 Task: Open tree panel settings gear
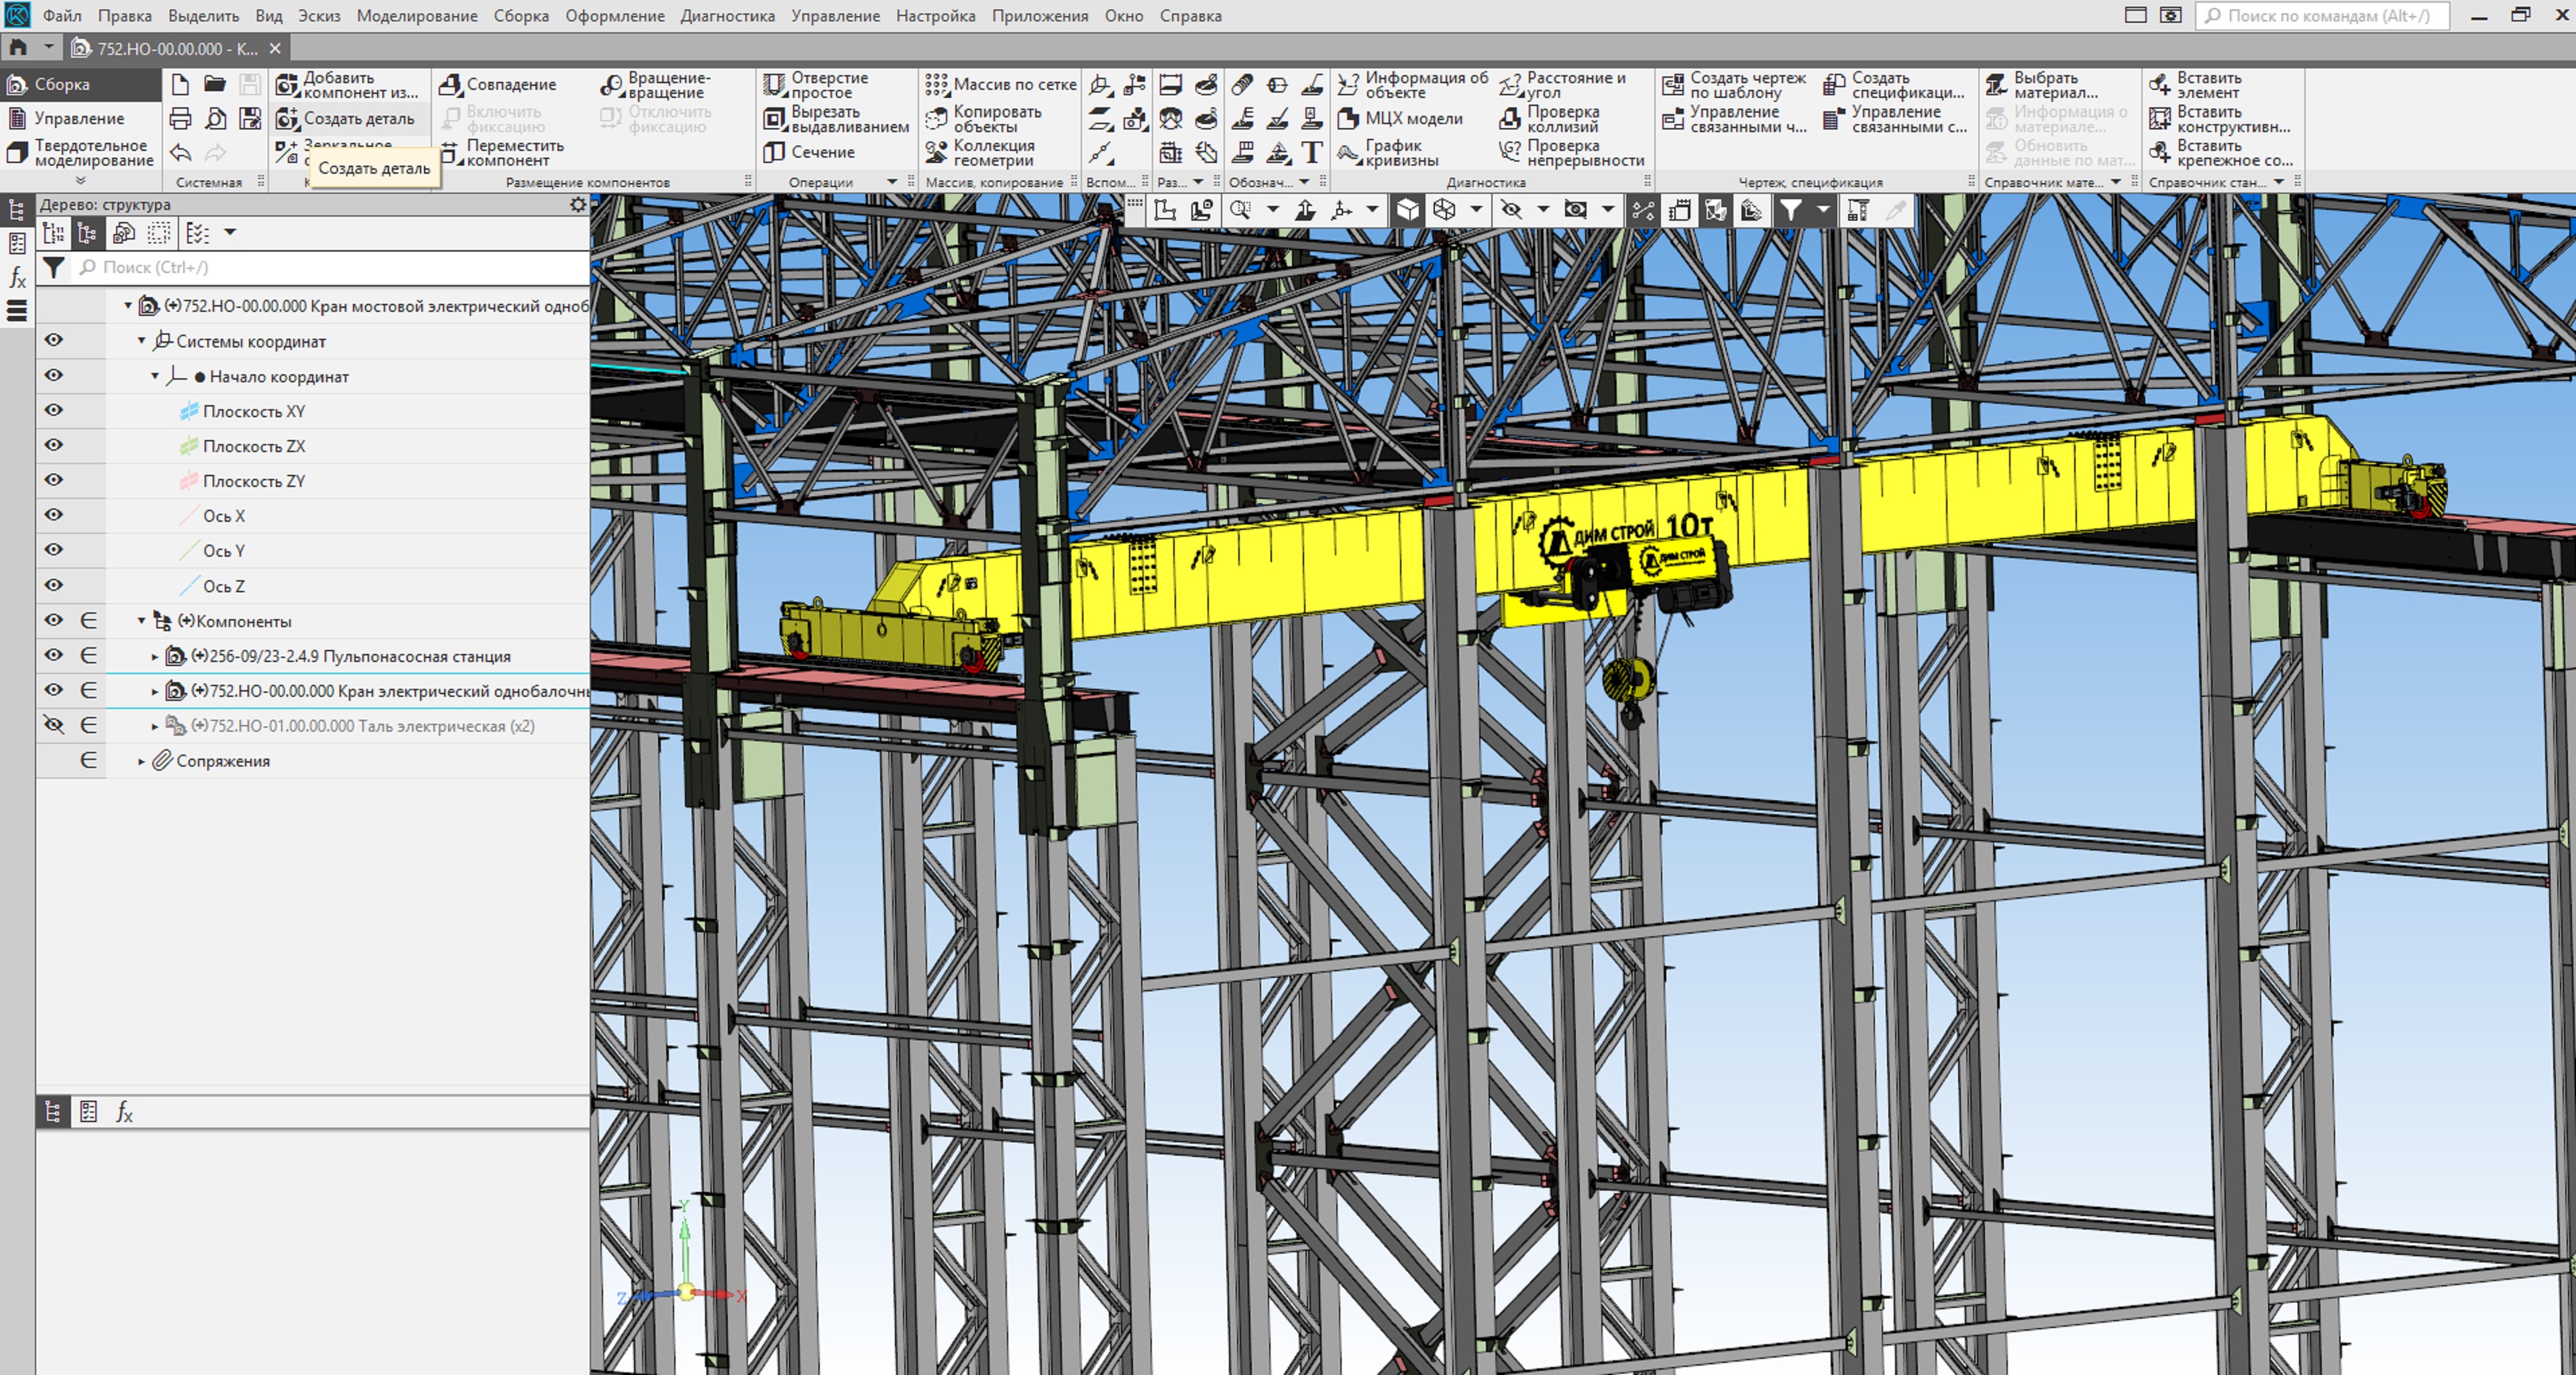point(577,205)
